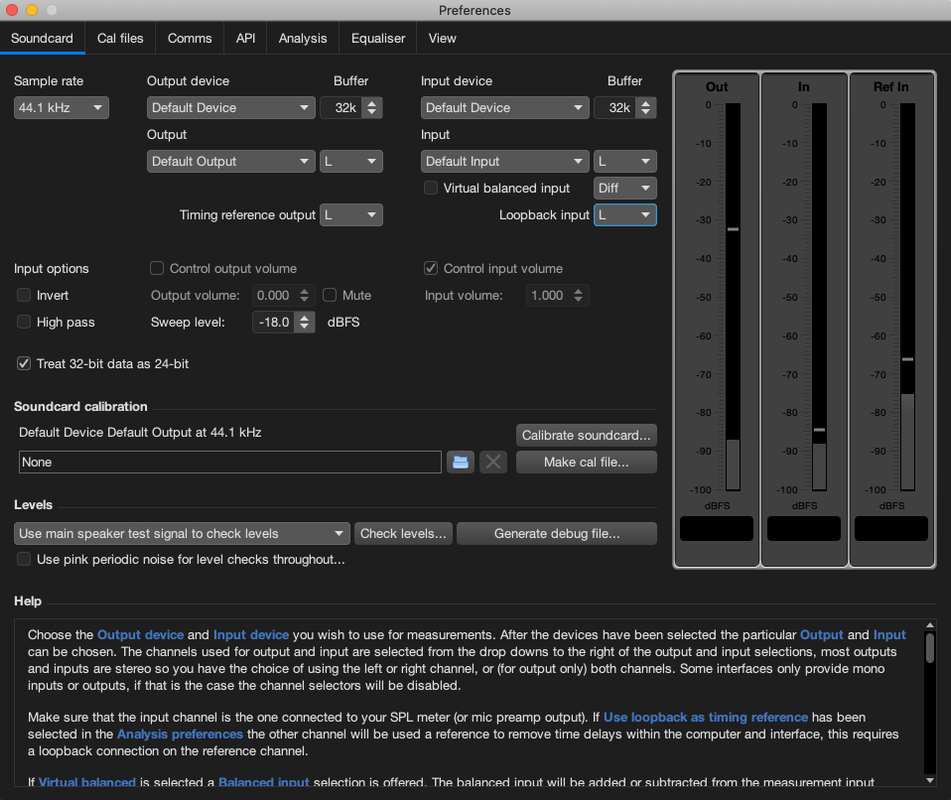Open the Default Input dropdown

pyautogui.click(x=505, y=161)
